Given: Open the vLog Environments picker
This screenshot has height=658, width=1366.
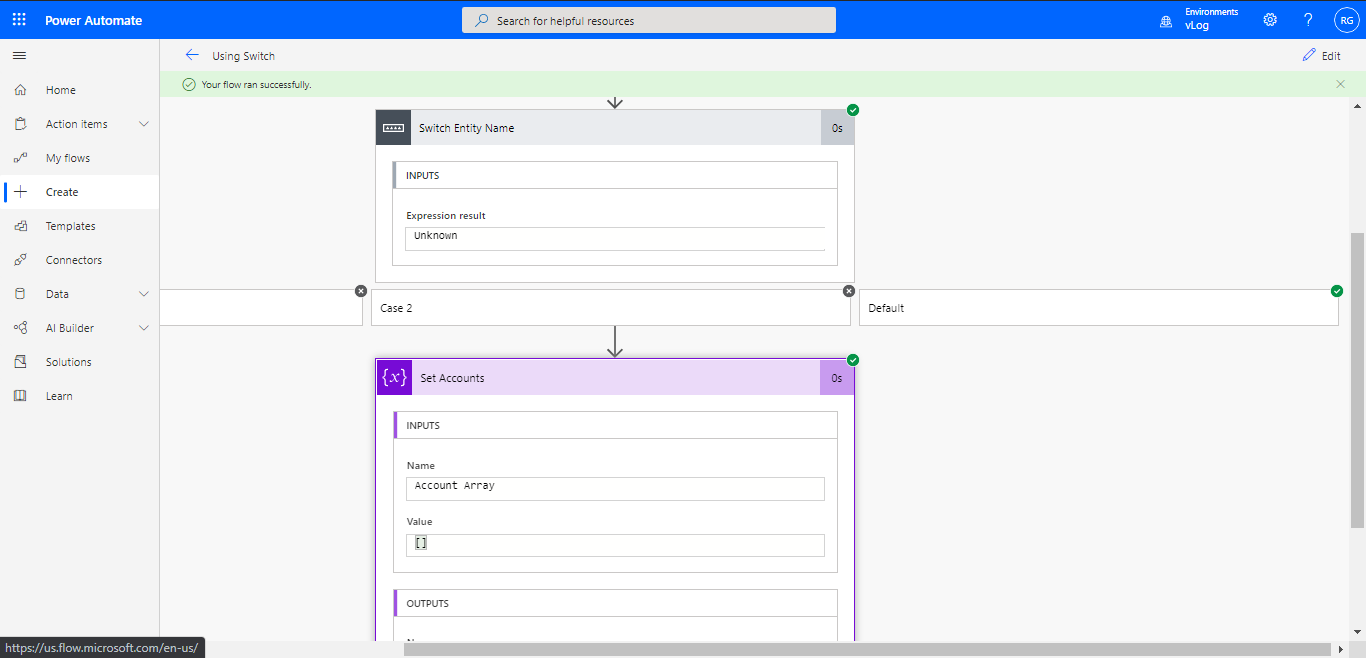Looking at the screenshot, I should click(x=1197, y=19).
